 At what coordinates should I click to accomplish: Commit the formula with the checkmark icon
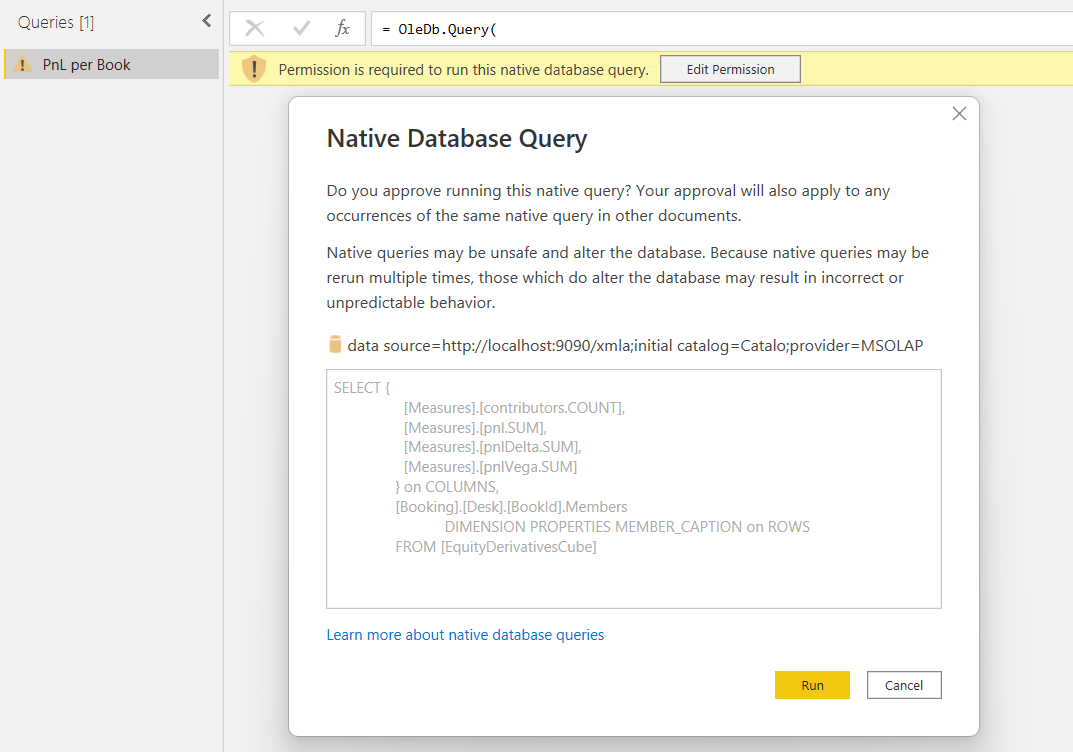coord(301,28)
